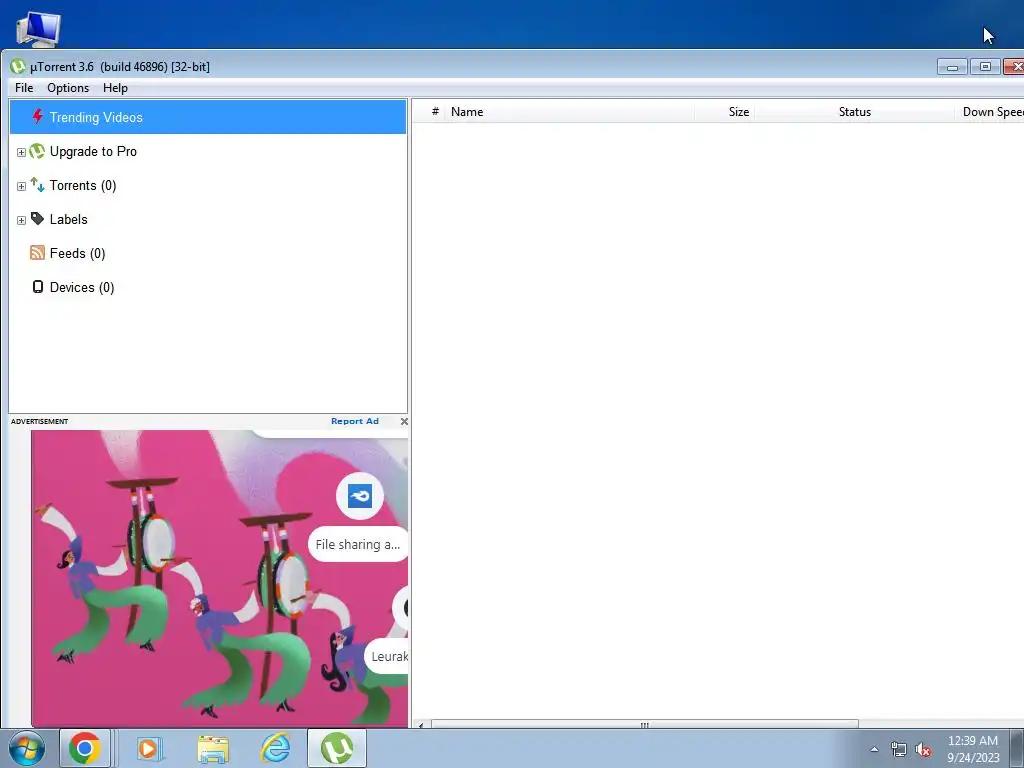The width and height of the screenshot is (1024, 768).
Task: Select Devices (0) in sidebar
Action: point(82,287)
